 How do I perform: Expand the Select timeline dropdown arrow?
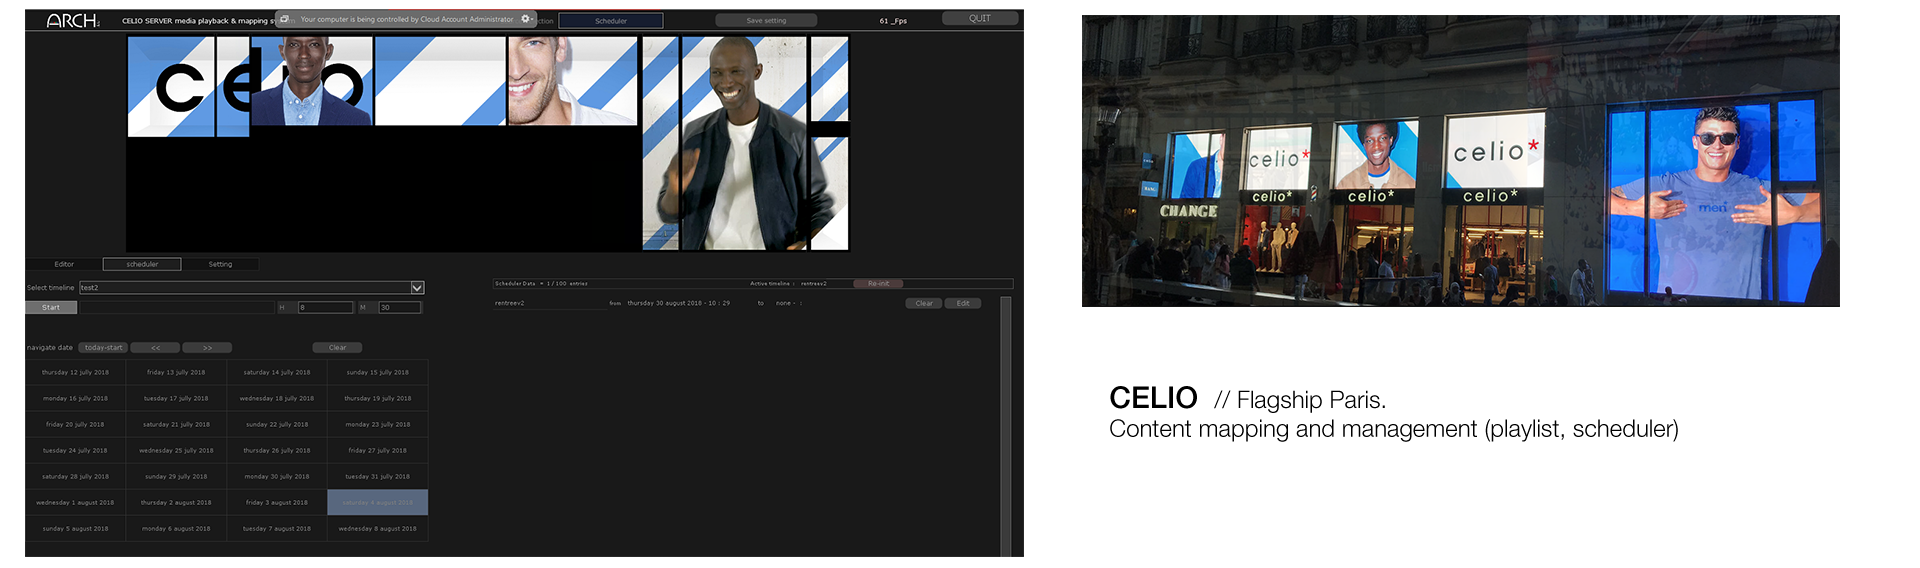[x=417, y=288]
